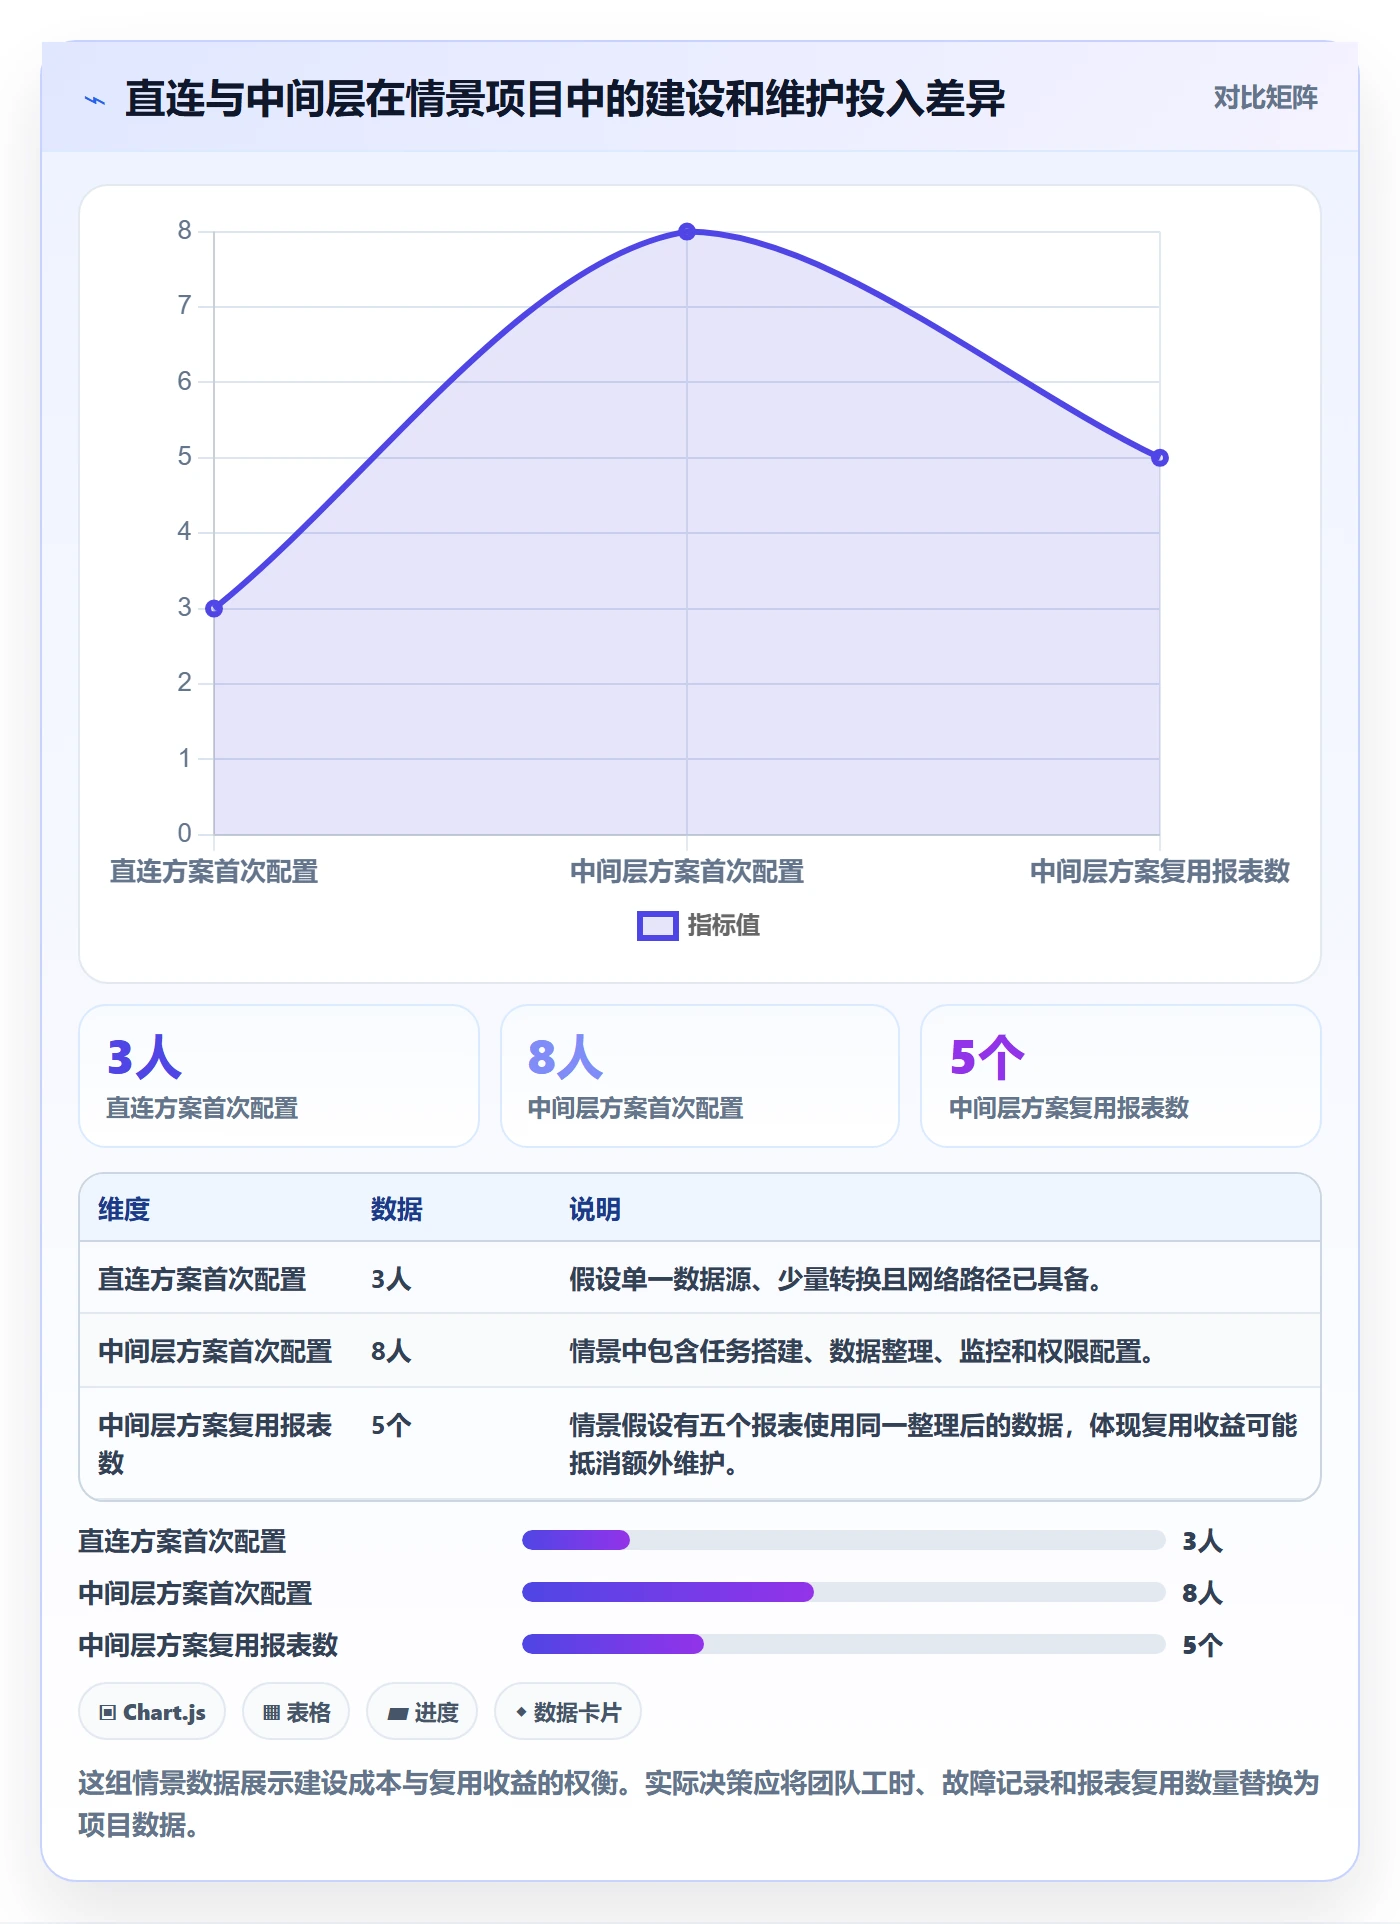Click the 中间层方案首次配置 progress bar
Viewport: 1400px width, 1924px height.
(x=843, y=1592)
